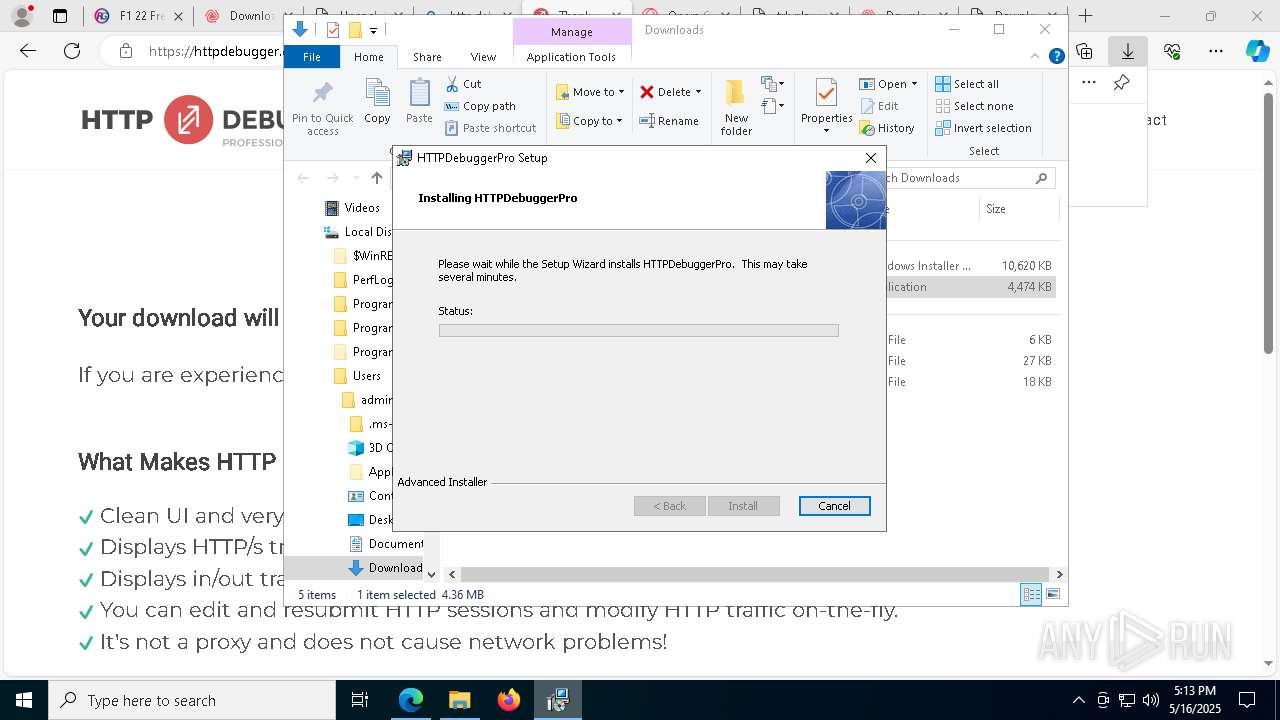The height and width of the screenshot is (720, 1280).
Task: Open the Application Tools tab
Action: click(x=571, y=57)
